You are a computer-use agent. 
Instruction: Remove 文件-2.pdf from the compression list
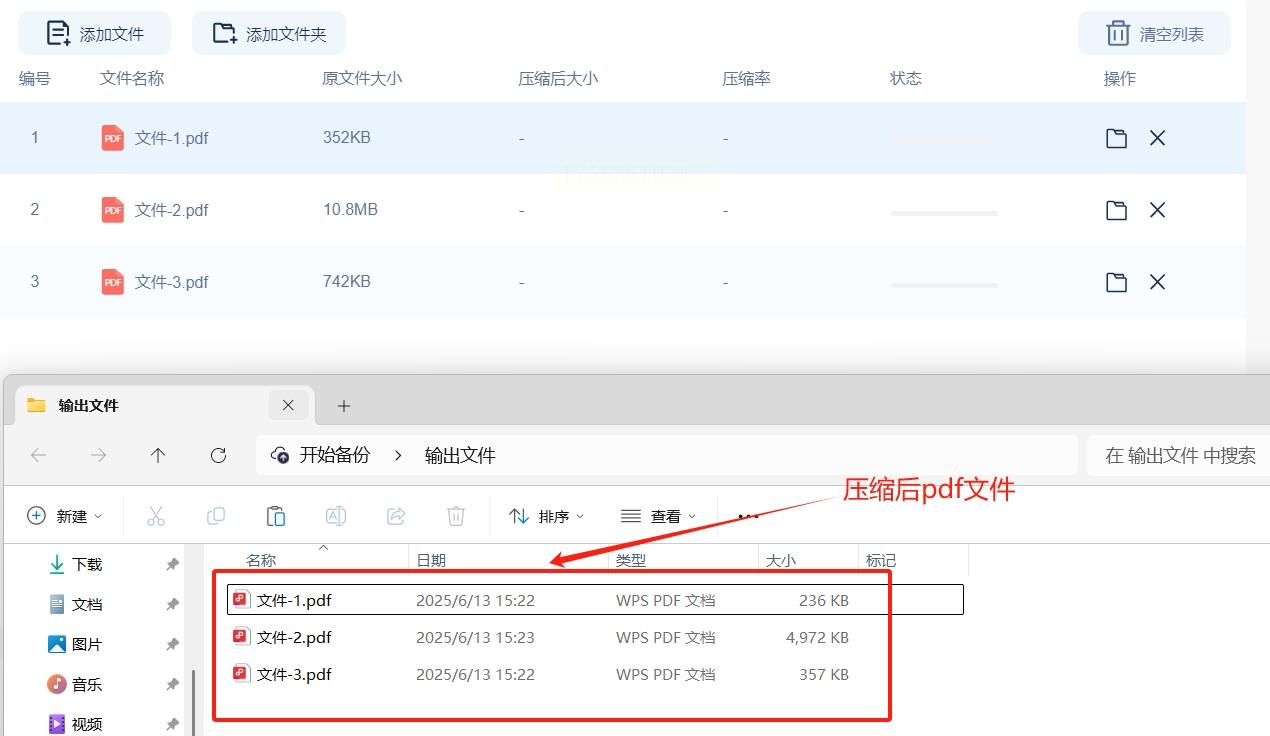[x=1157, y=210]
